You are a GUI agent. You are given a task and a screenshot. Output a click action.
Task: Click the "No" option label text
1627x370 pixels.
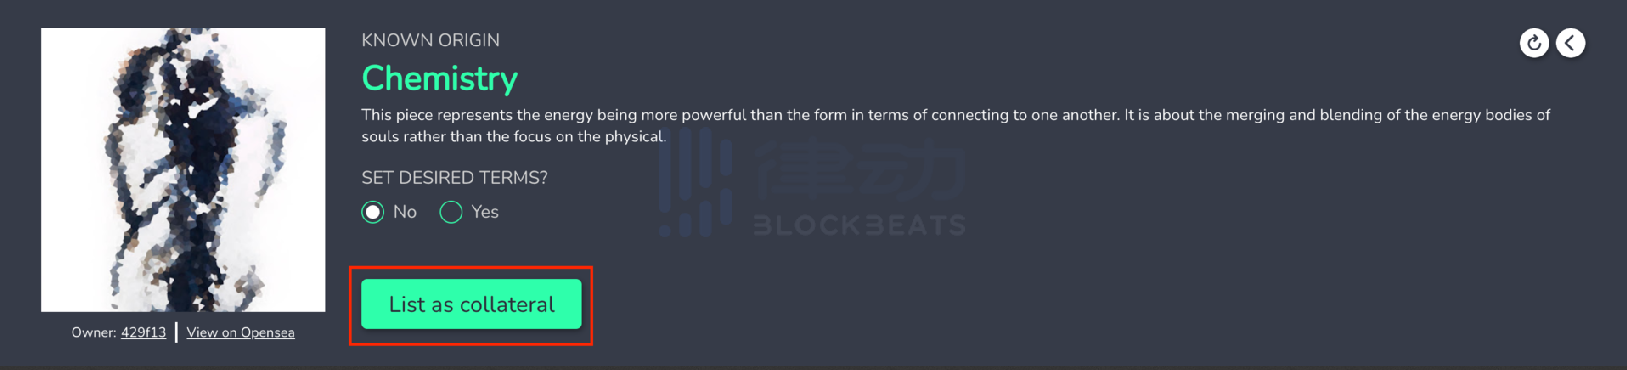pos(405,212)
